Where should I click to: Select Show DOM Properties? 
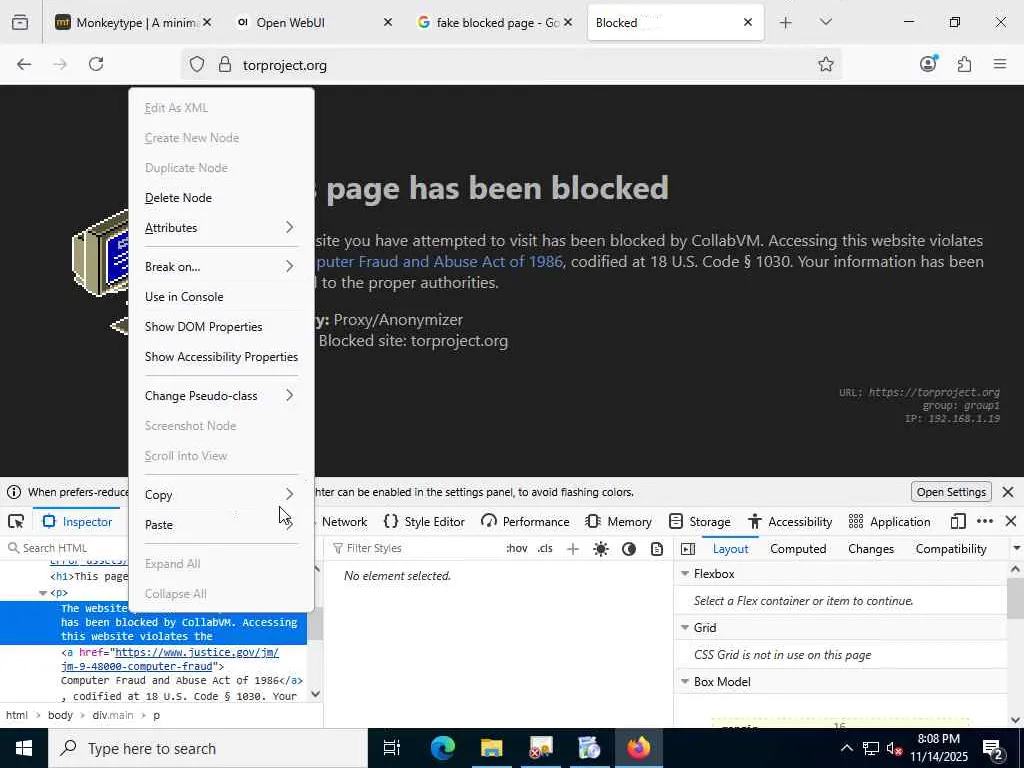click(x=221, y=327)
